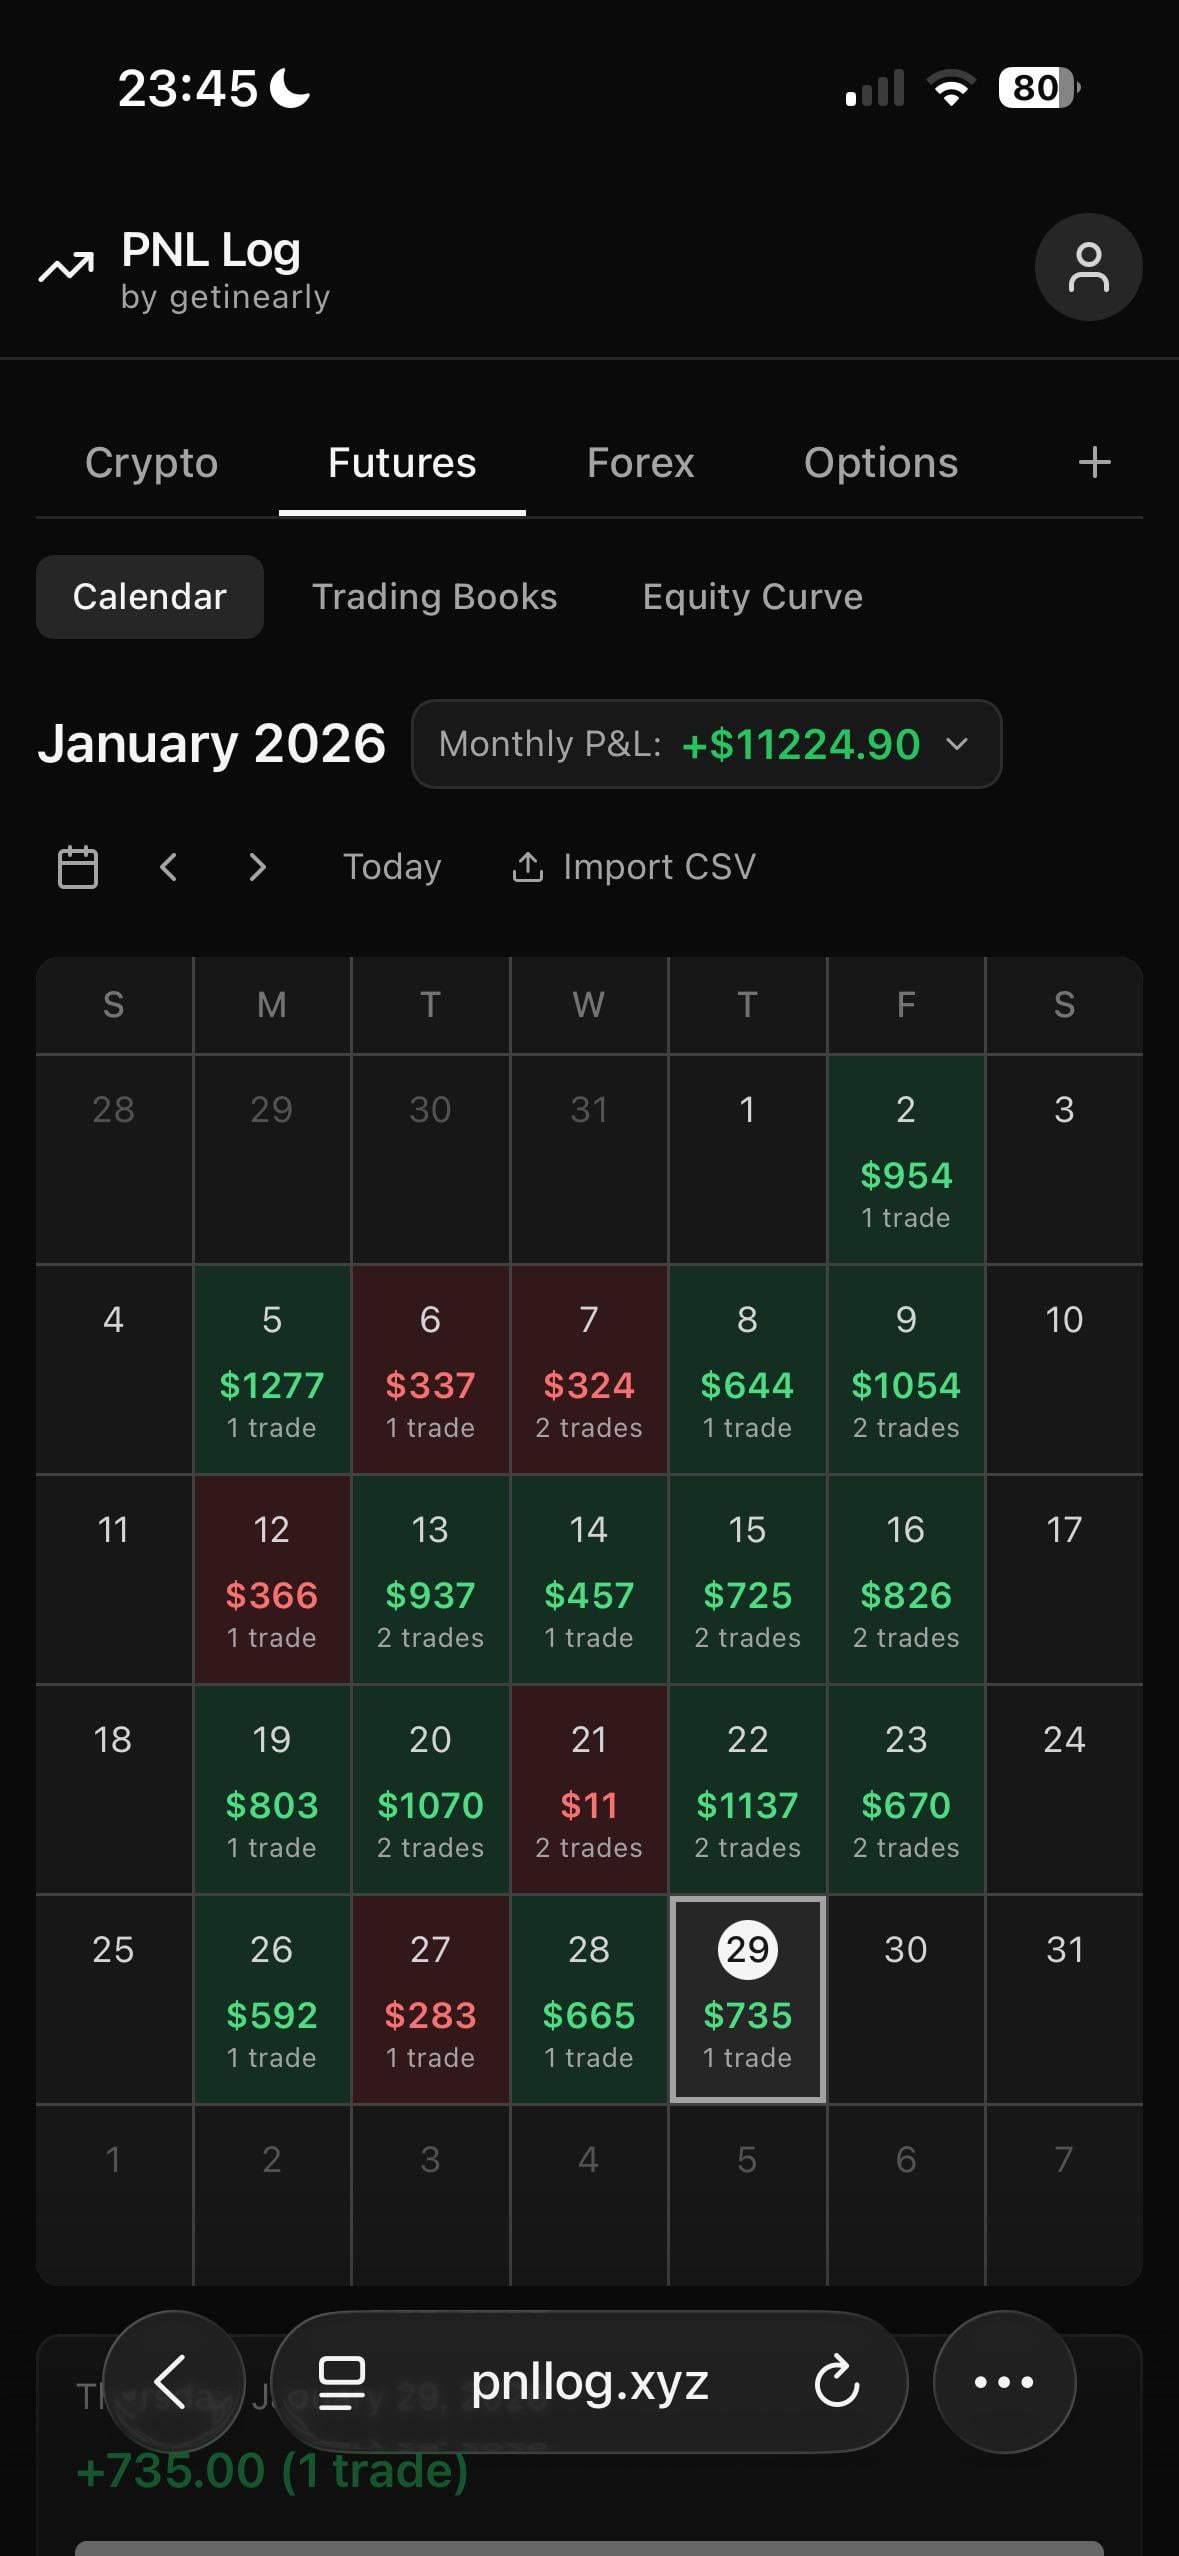Switch to the Options tab

tap(881, 463)
